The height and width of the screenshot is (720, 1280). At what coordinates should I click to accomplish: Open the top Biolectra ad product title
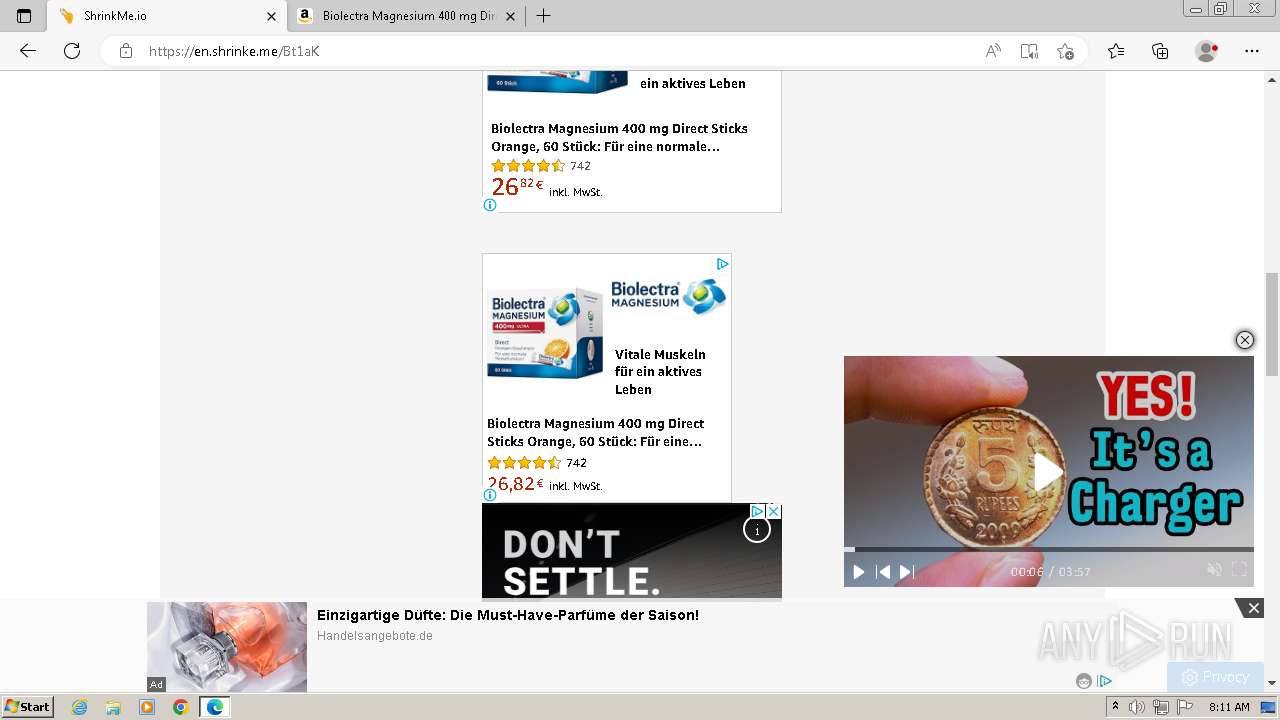click(619, 137)
